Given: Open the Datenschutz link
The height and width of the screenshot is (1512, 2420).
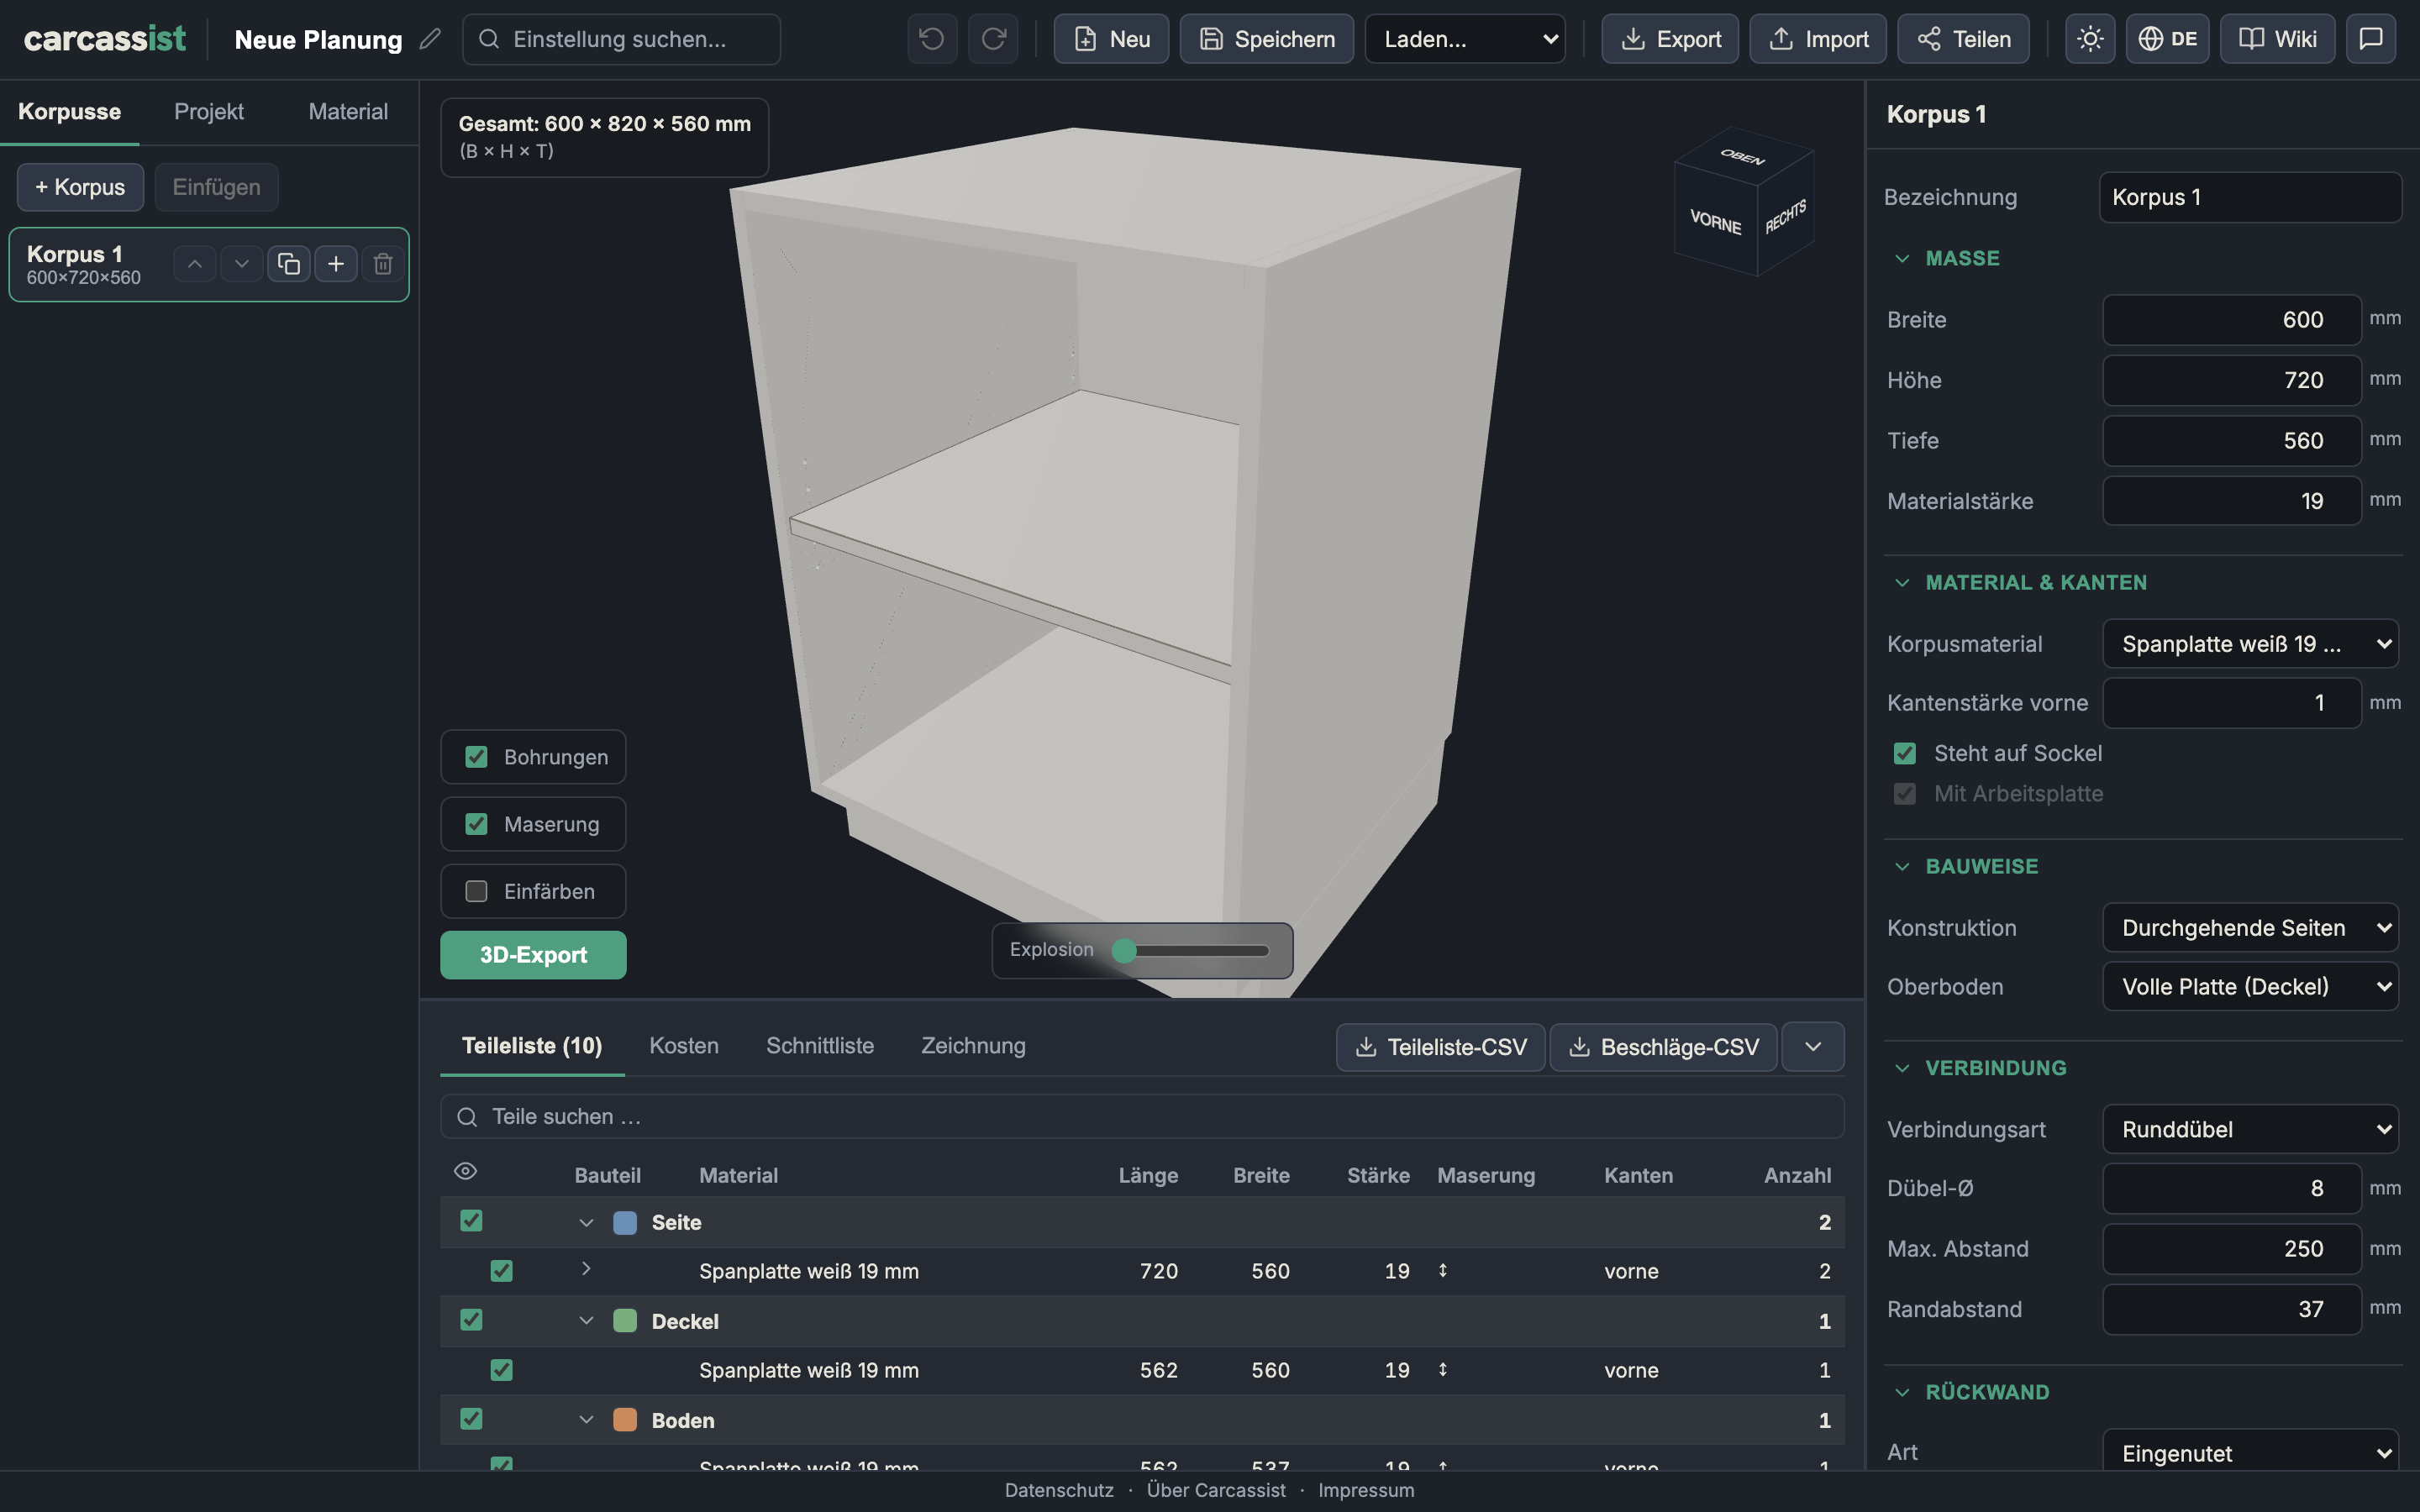Looking at the screenshot, I should point(1059,1490).
